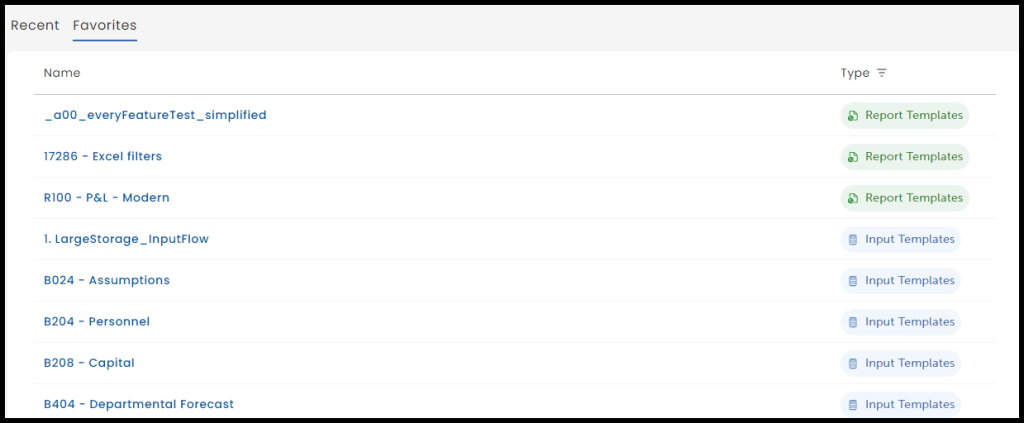Click the _a00_everyFeatureTest_simplified report badge icon
The image size is (1024, 423).
click(853, 116)
